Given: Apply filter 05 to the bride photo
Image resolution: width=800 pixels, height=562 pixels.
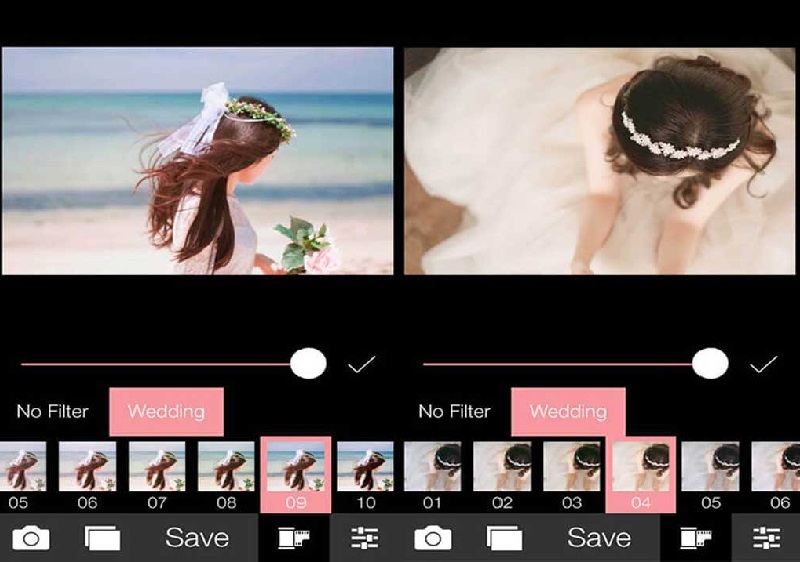Looking at the screenshot, I should [x=711, y=476].
